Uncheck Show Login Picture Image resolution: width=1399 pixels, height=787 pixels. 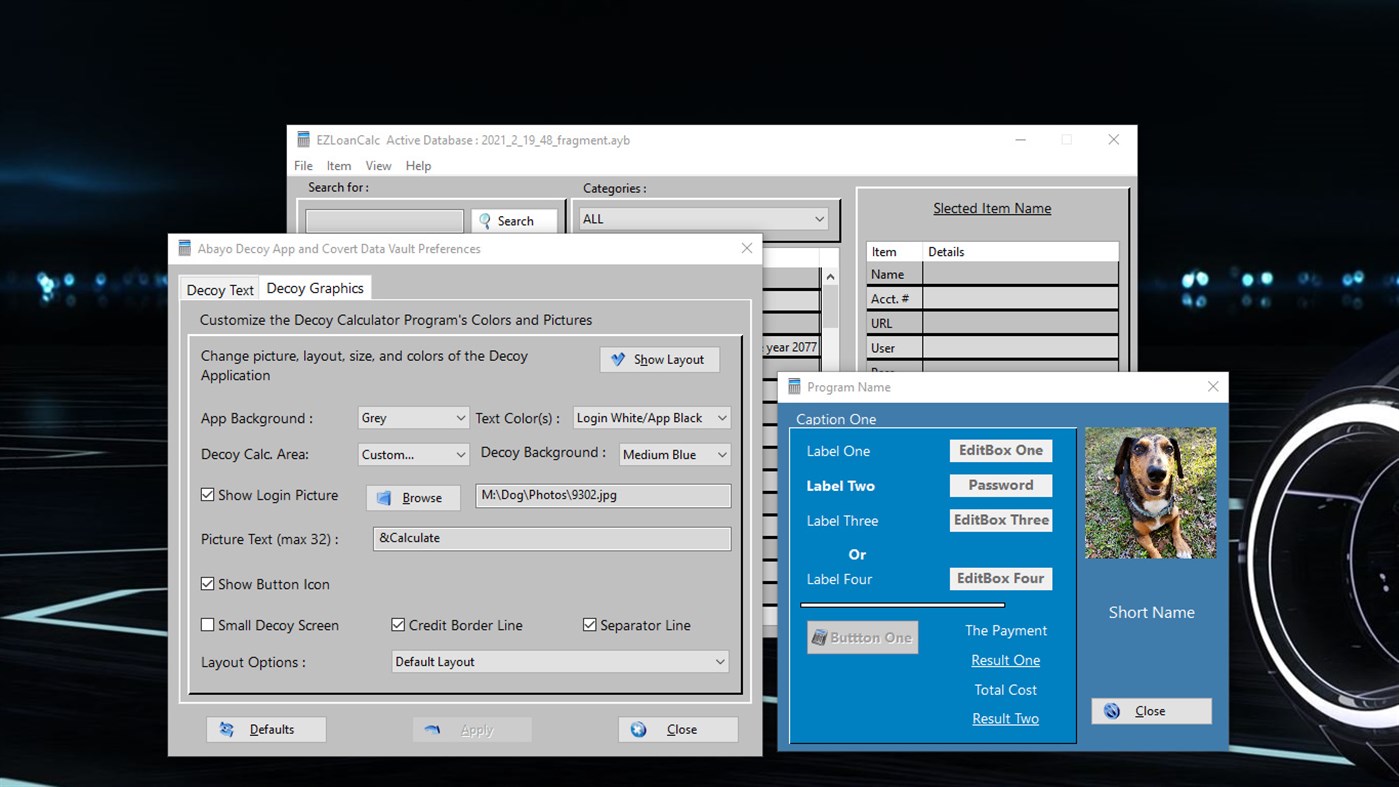[208, 494]
